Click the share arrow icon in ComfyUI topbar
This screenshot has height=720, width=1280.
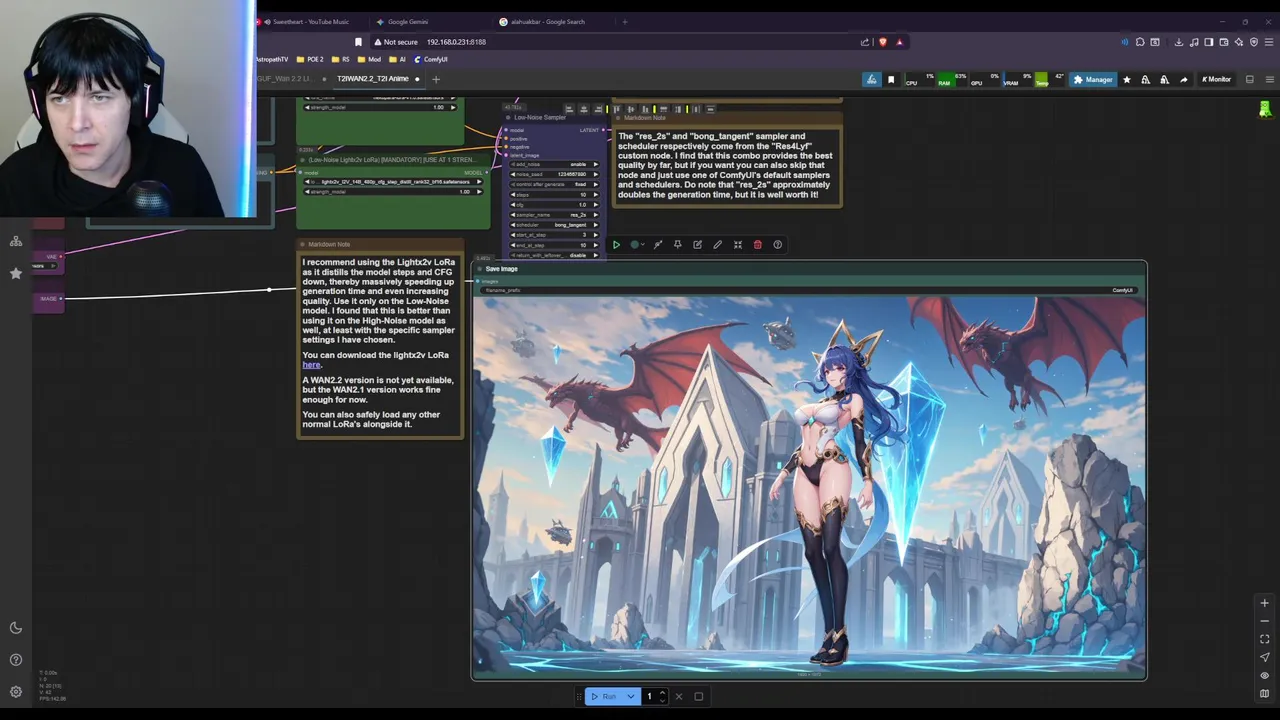click(1184, 79)
